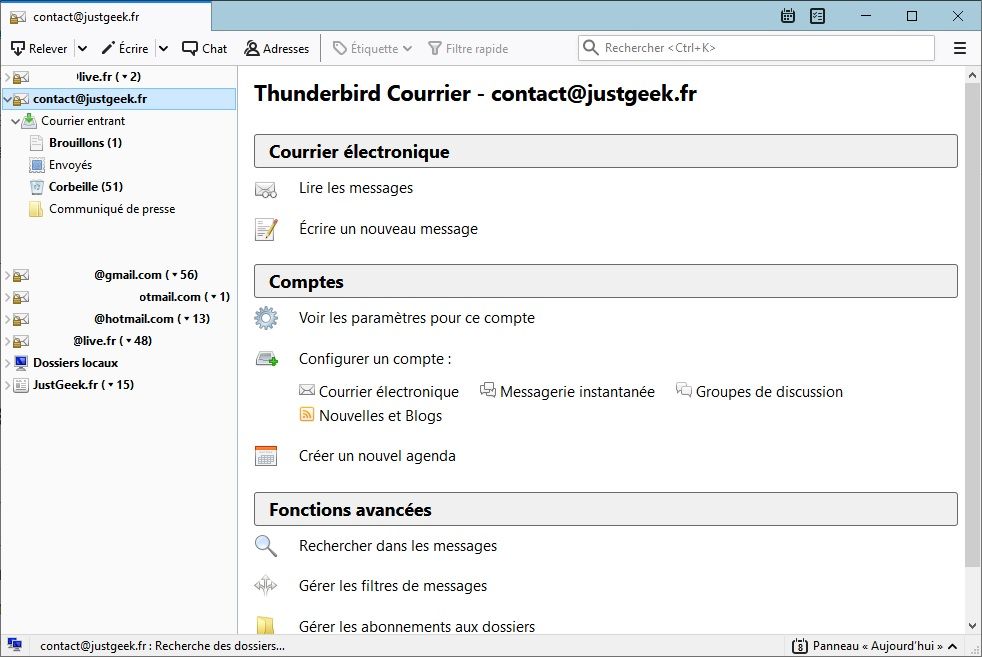This screenshot has width=982, height=657.
Task: Open the Calendar tab icon
Action: pyautogui.click(x=788, y=16)
